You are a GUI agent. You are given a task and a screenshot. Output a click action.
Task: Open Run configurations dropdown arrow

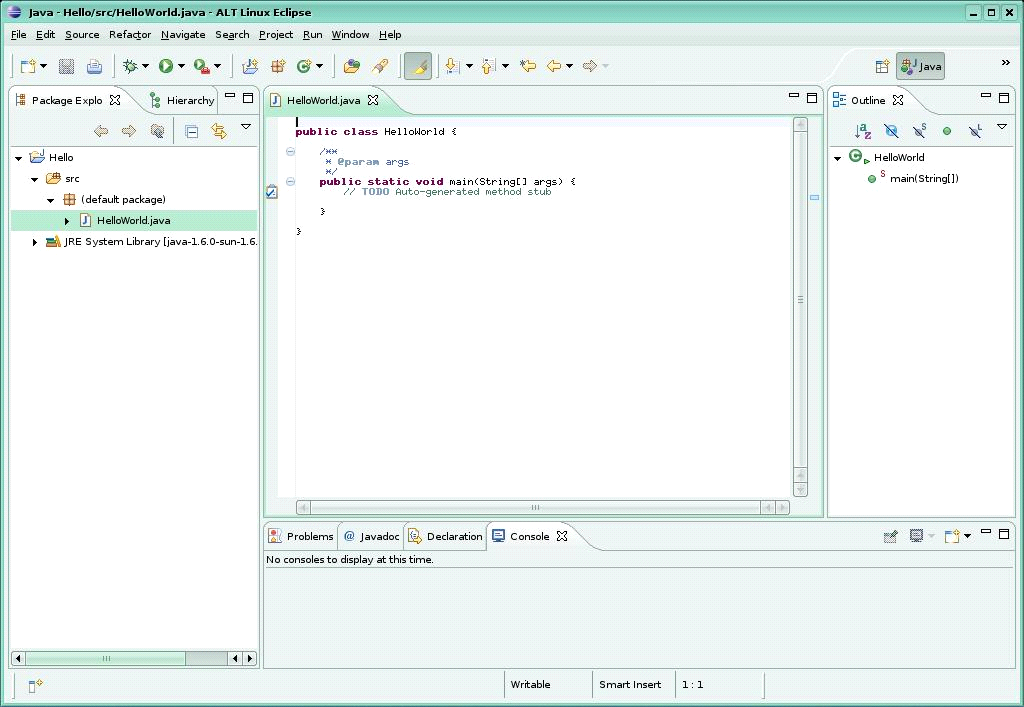click(181, 66)
